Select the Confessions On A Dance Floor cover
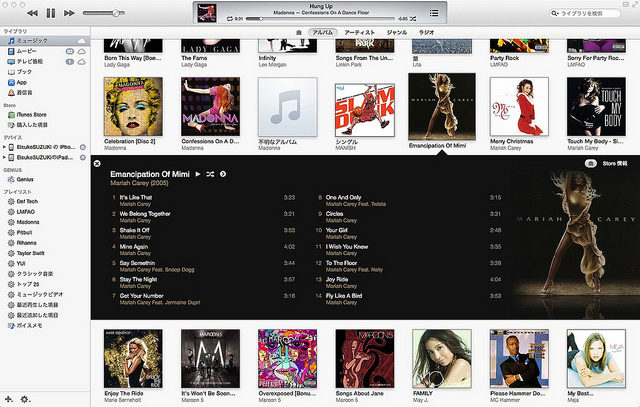The image size is (640, 407). (x=210, y=107)
